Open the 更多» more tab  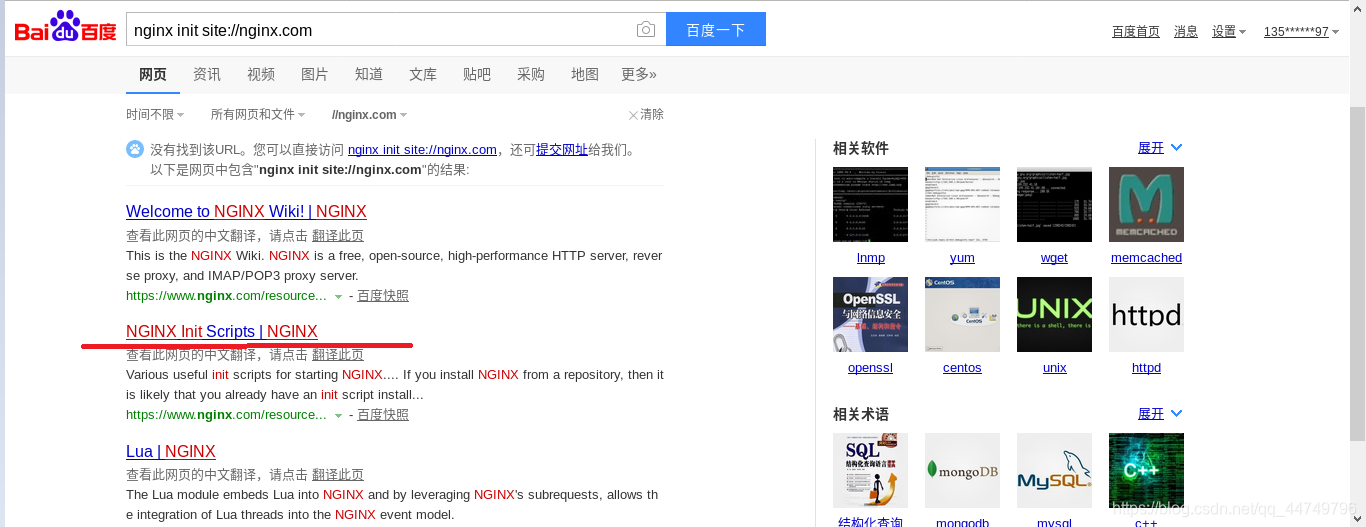(x=639, y=74)
